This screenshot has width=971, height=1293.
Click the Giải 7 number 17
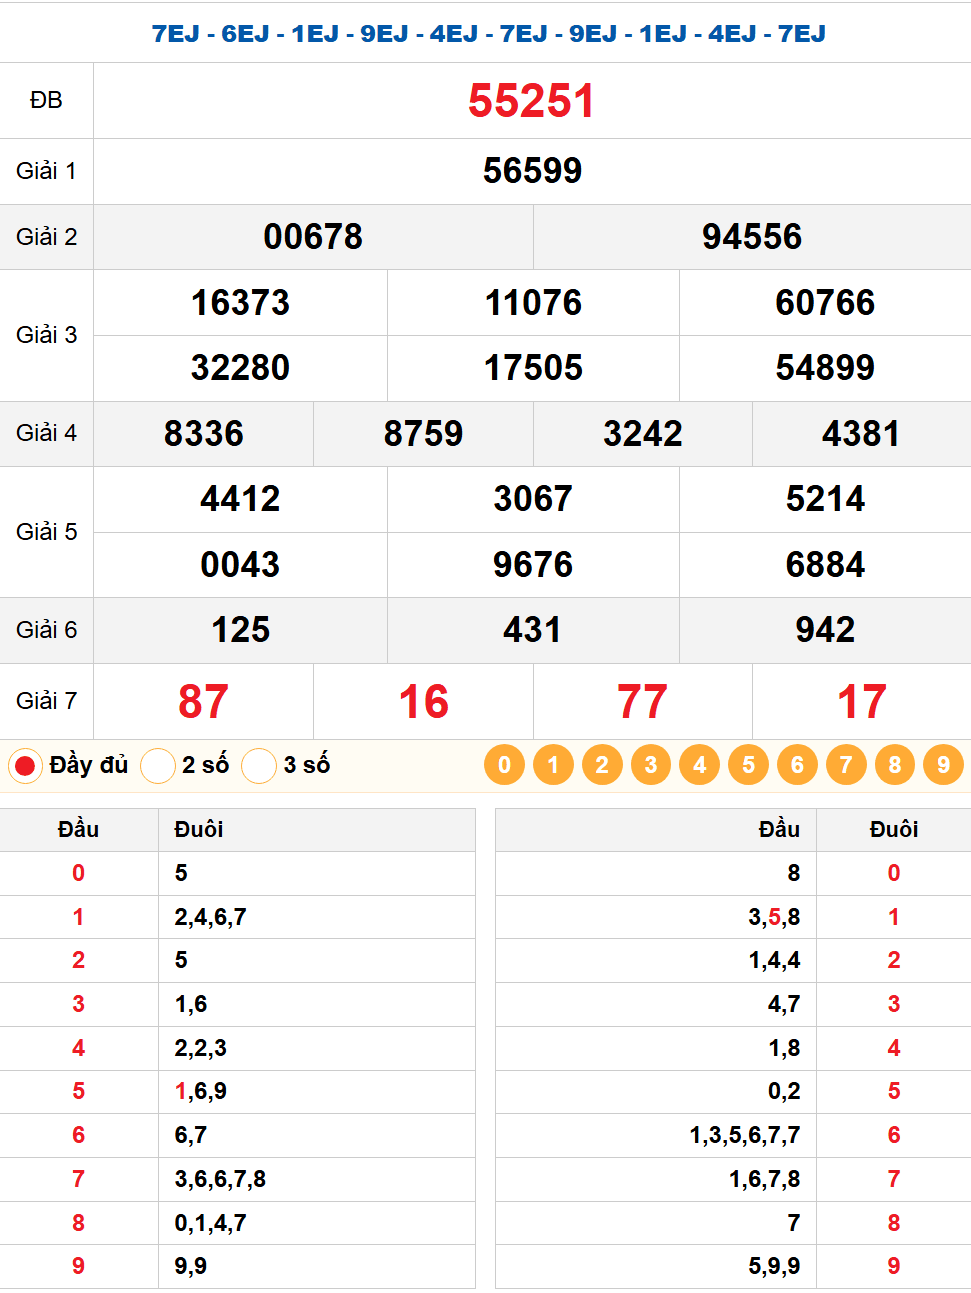coord(861,702)
